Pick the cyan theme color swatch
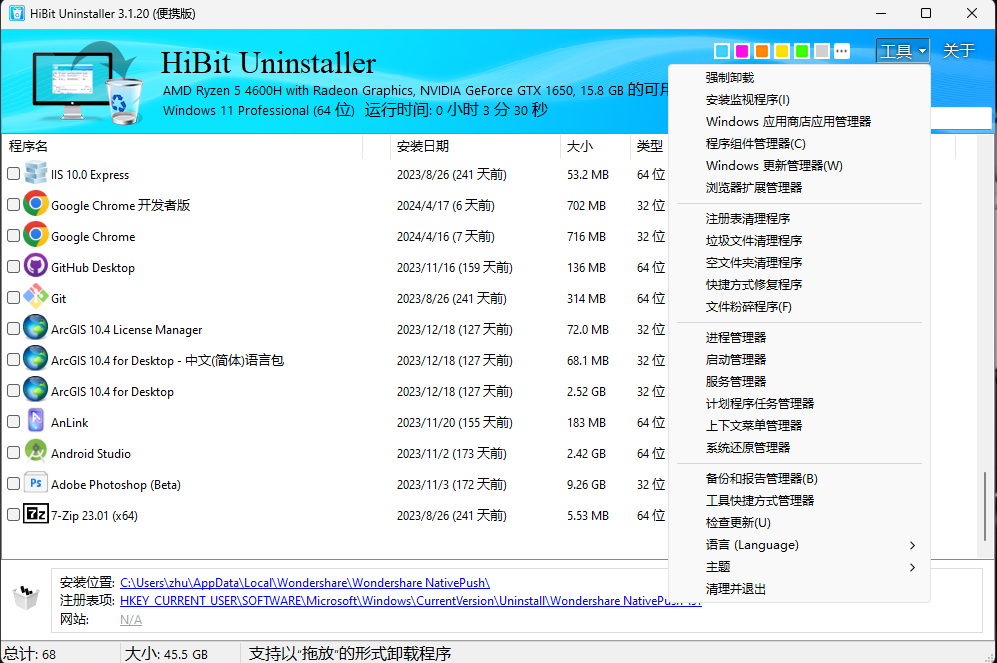 pos(722,51)
